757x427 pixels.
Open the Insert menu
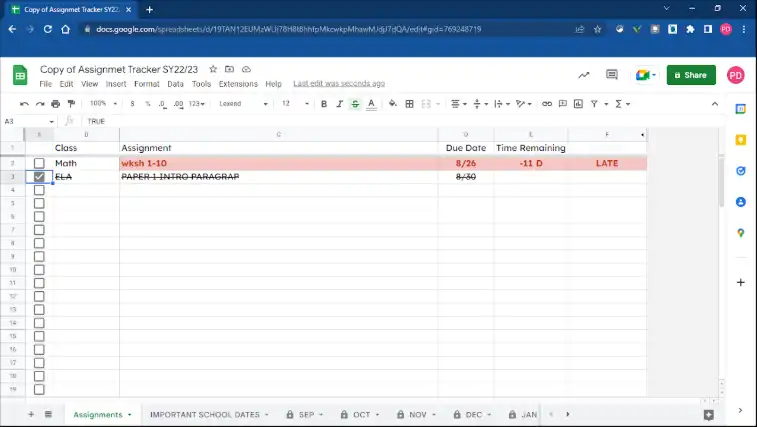click(x=116, y=84)
